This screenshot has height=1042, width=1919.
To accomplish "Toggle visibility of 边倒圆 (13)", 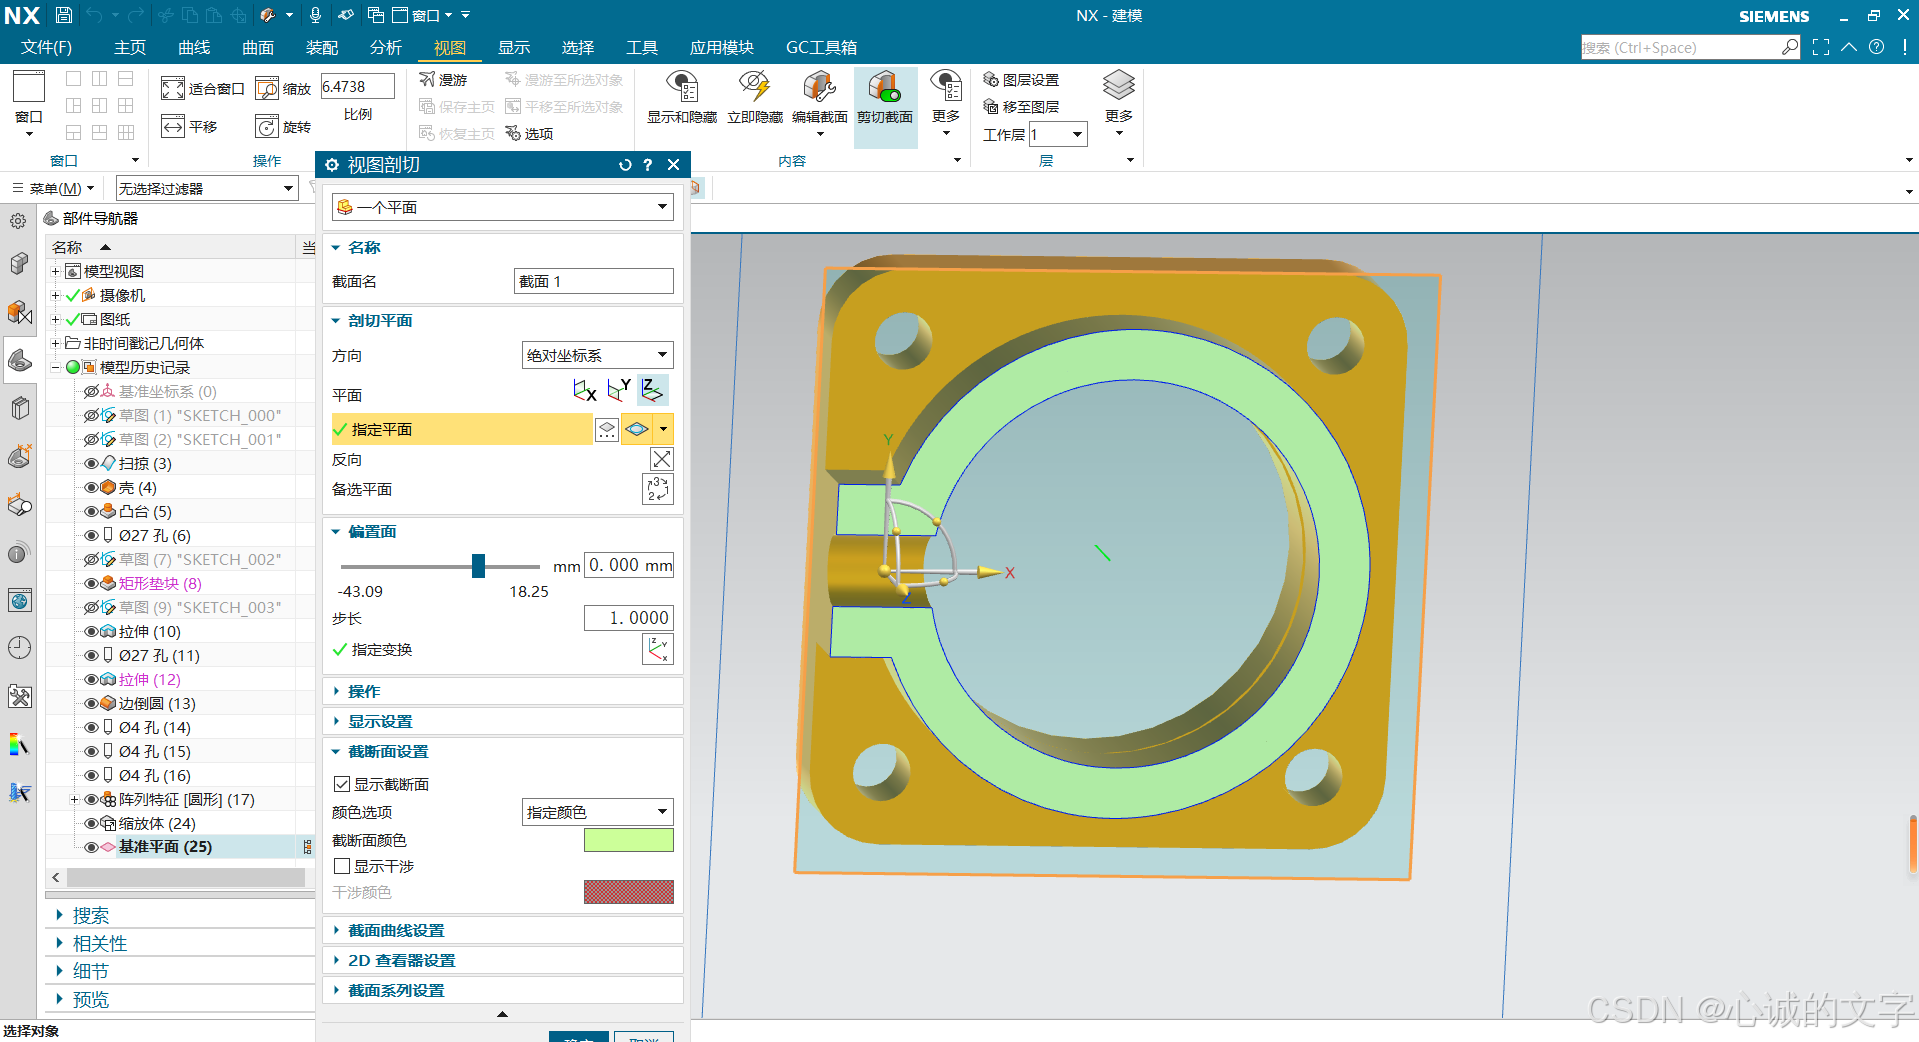I will click(91, 703).
